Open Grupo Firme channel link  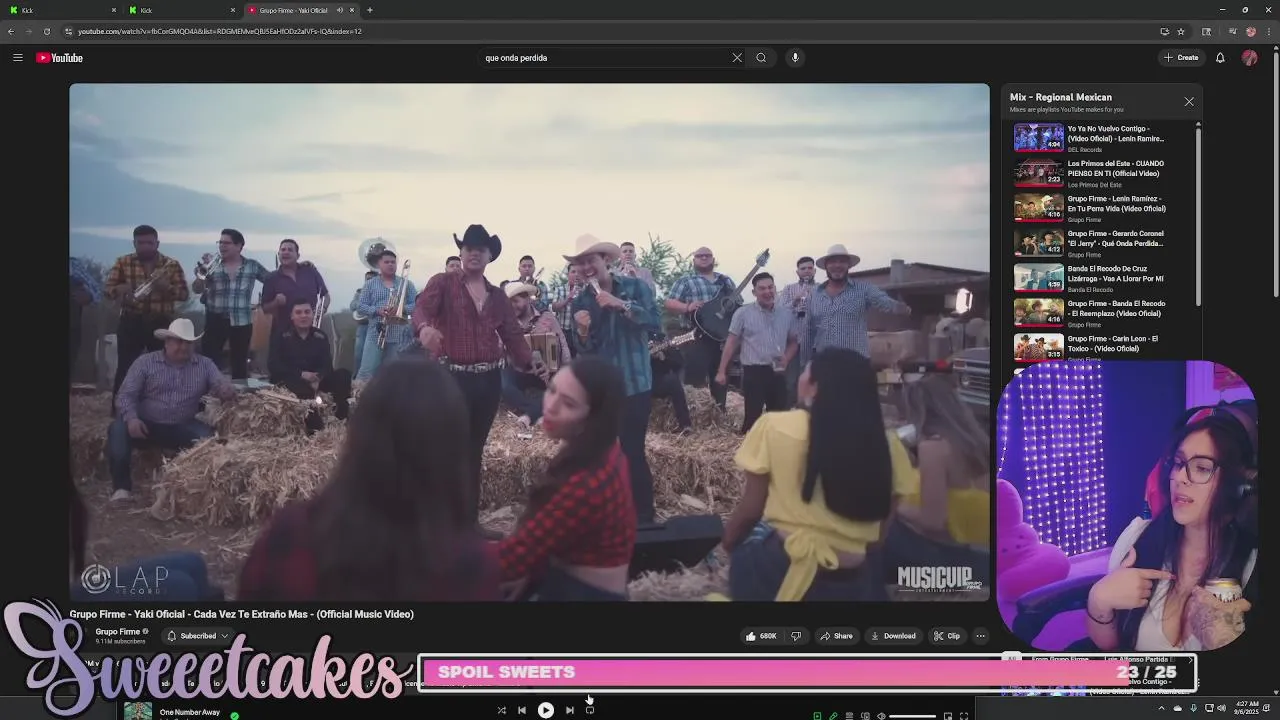pyautogui.click(x=118, y=632)
